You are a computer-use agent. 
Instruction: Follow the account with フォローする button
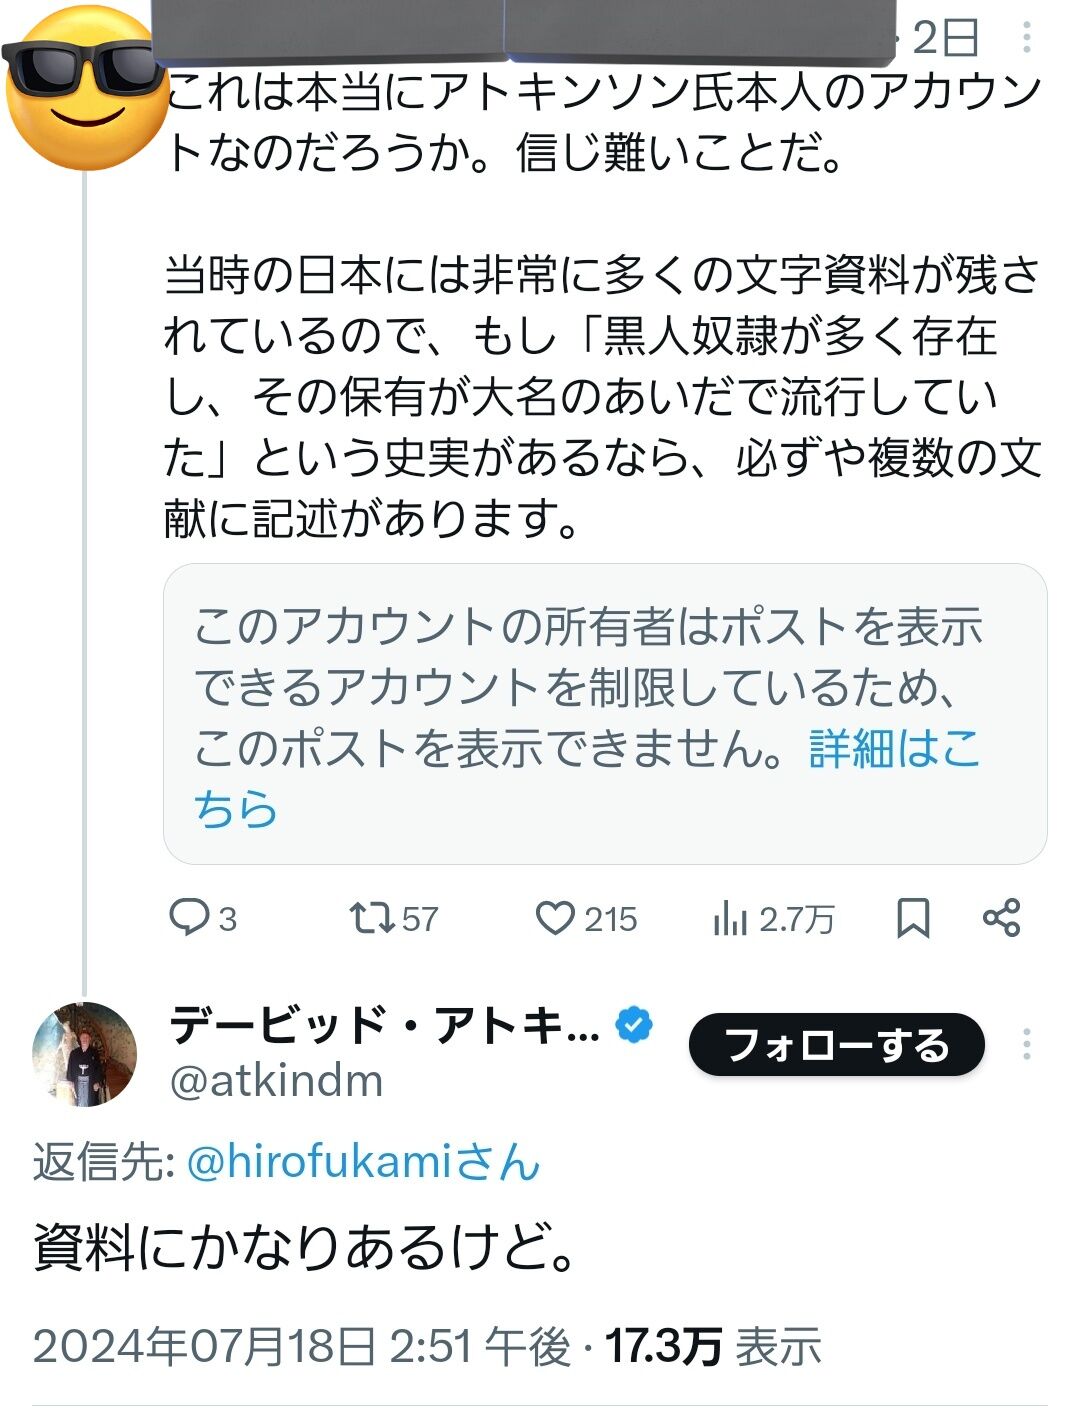(837, 1045)
